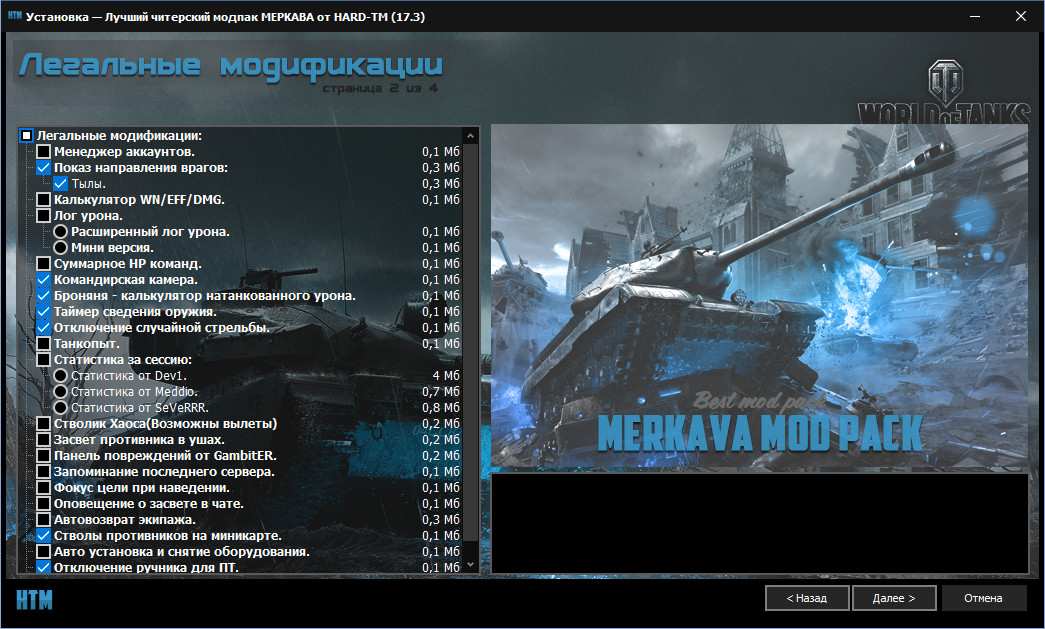Check the 'Танкопыт.' checkbox
Viewport: 1045px width, 629px height.
[x=43, y=344]
